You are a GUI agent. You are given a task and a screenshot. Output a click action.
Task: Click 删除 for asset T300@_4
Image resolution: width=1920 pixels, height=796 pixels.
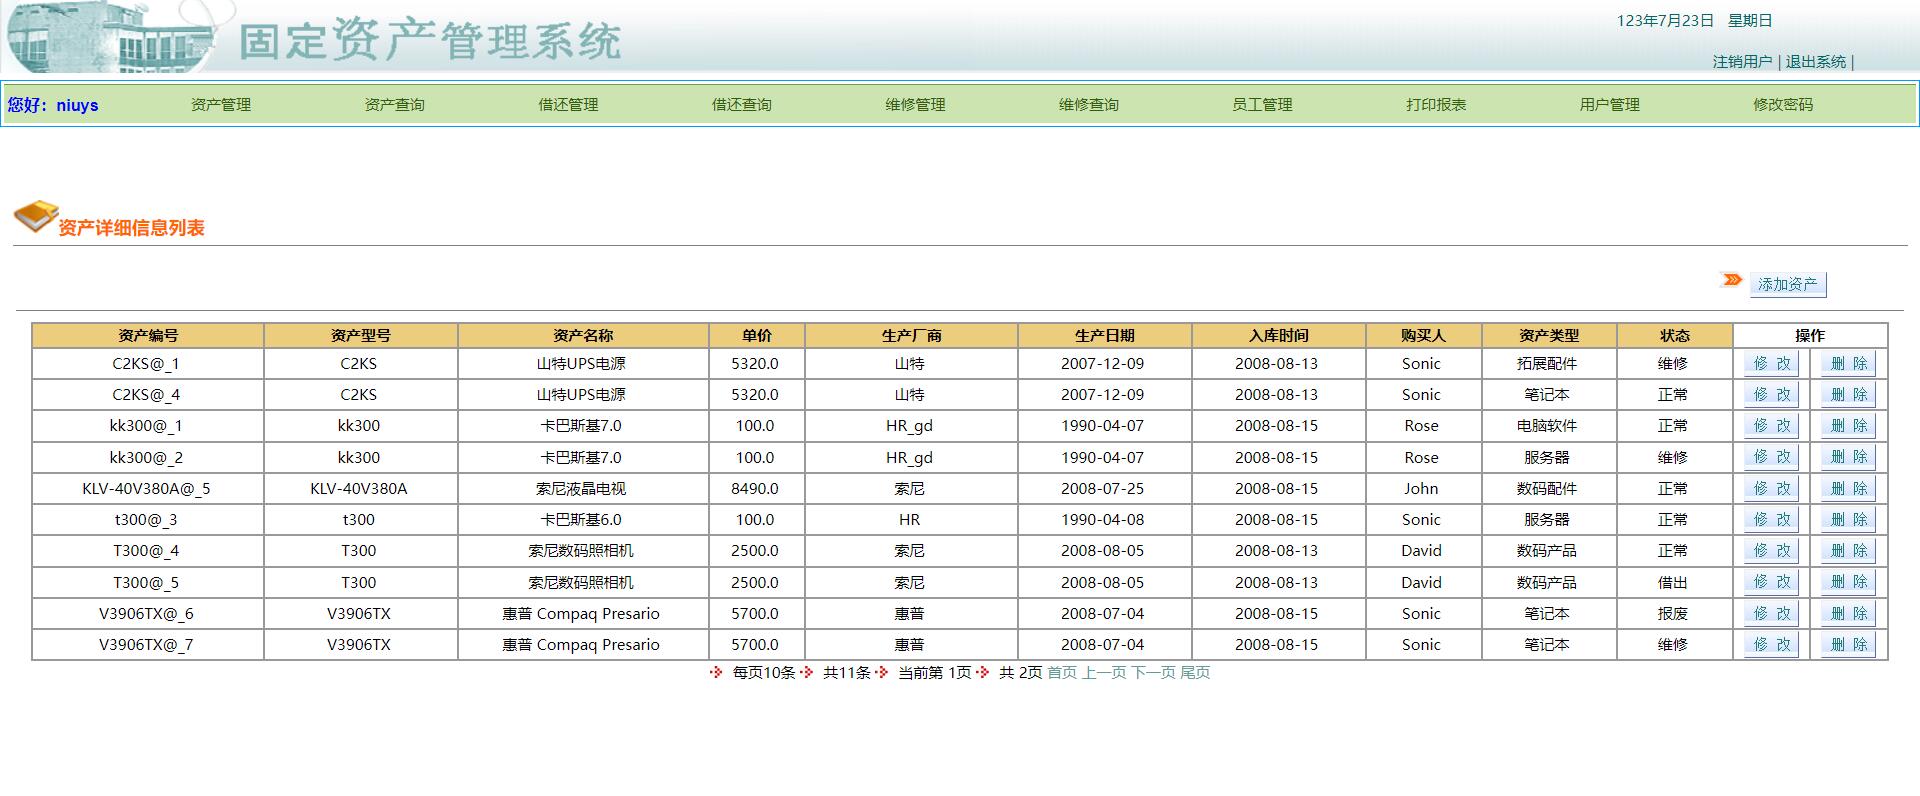pos(1848,551)
